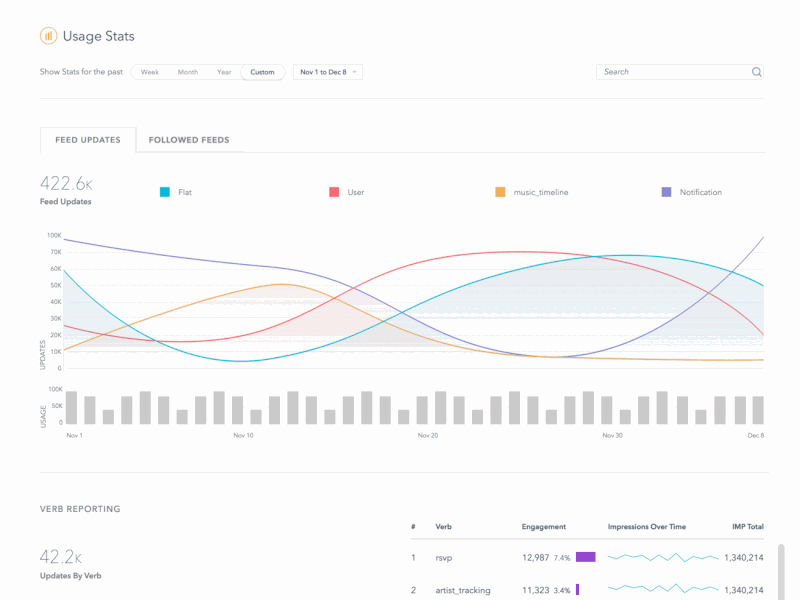Click inside the Search input field

point(670,72)
